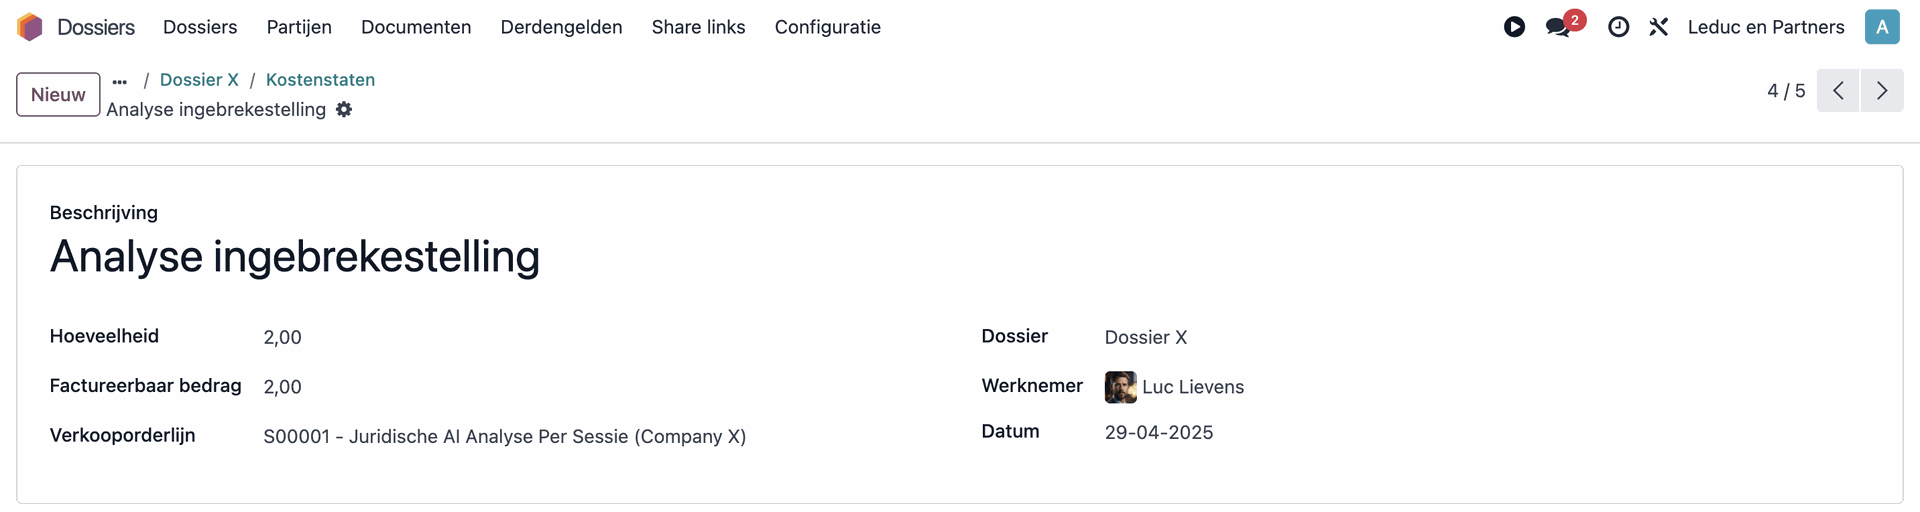1920x512 pixels.
Task: Open the messages conversation icon
Action: (1558, 27)
